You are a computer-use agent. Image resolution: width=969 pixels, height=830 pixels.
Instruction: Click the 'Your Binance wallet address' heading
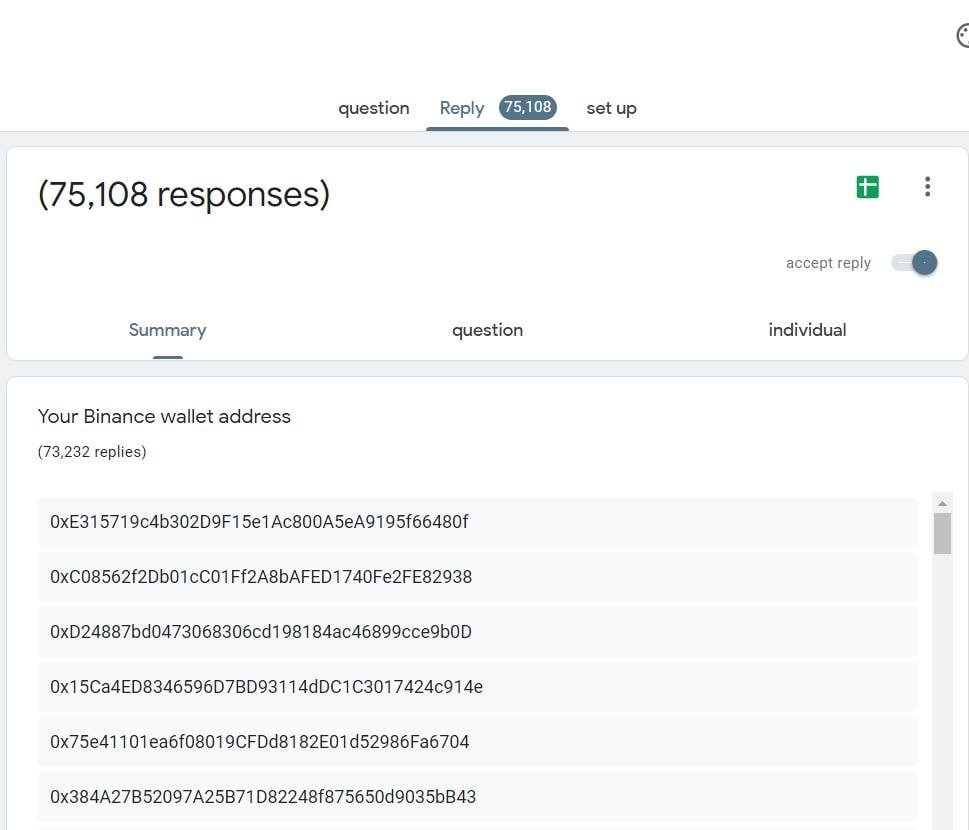coord(164,417)
